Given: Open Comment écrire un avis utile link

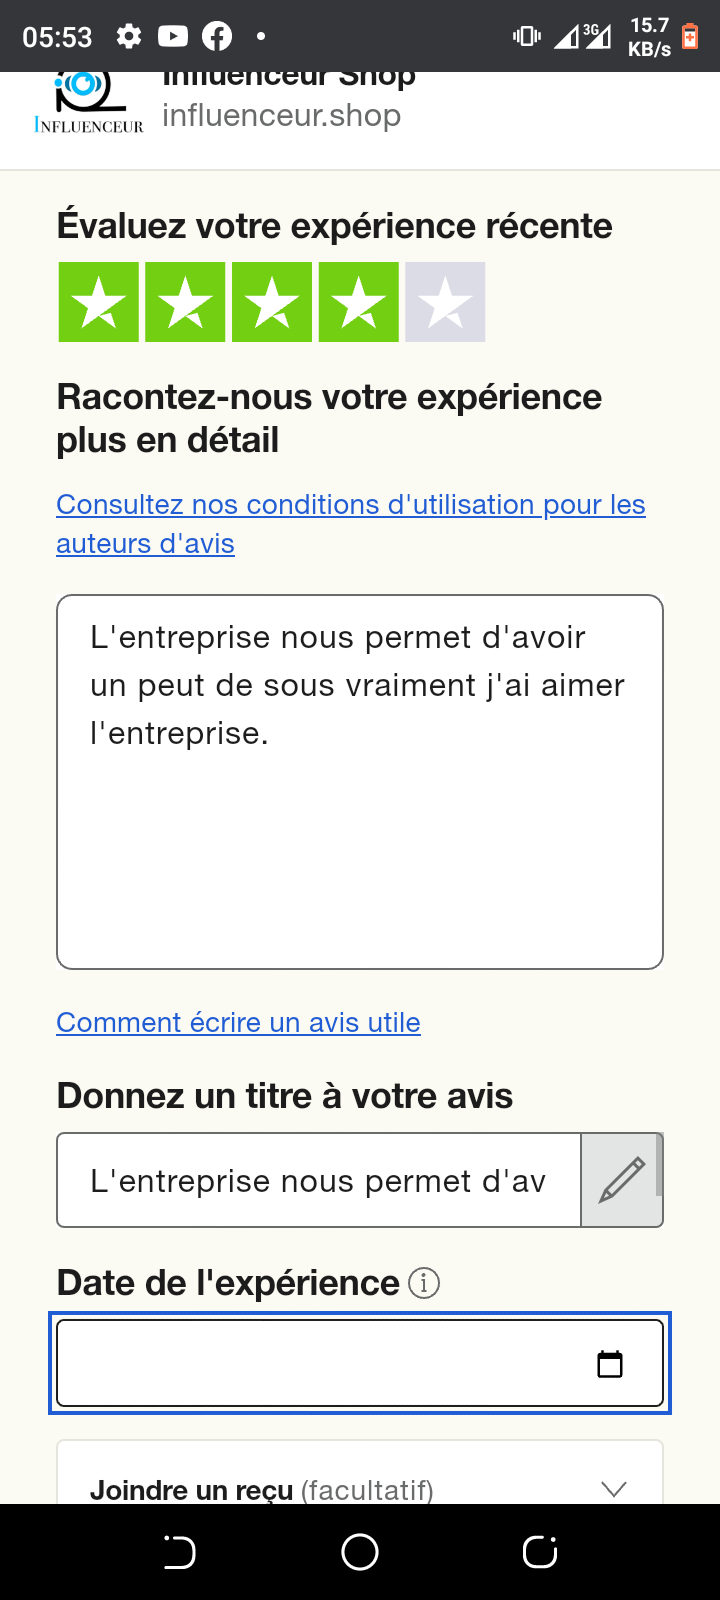Looking at the screenshot, I should [x=238, y=1022].
